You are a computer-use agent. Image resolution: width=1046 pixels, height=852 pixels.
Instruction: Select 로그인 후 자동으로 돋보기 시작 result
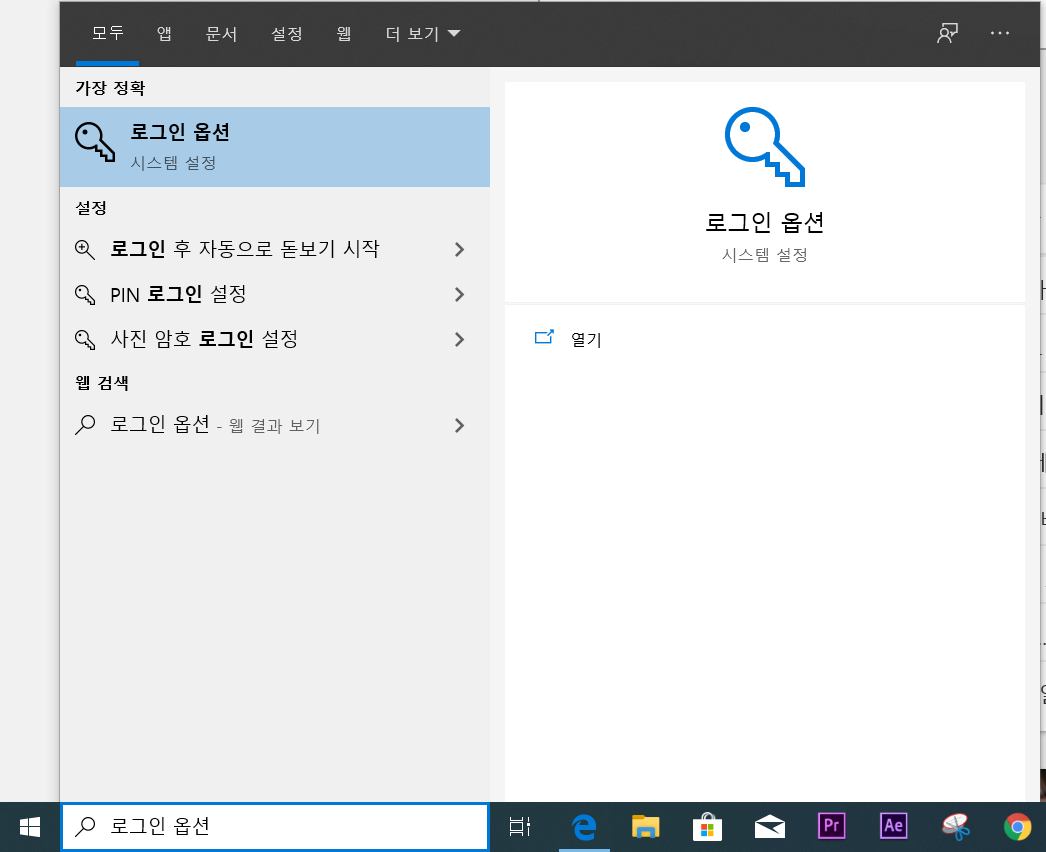pyautogui.click(x=275, y=250)
